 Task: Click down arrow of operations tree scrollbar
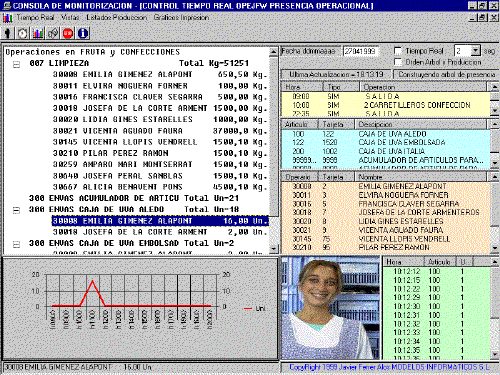(274, 249)
